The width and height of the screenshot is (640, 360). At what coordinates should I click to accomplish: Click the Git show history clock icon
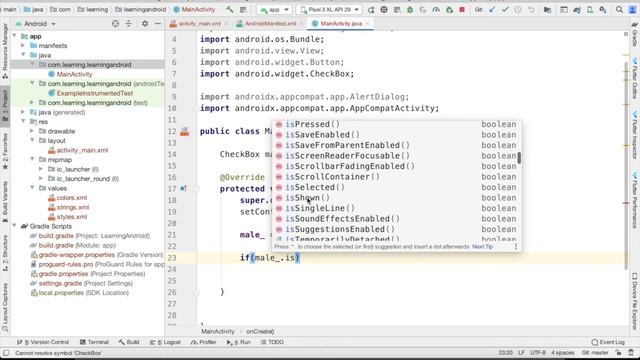[x=518, y=9]
